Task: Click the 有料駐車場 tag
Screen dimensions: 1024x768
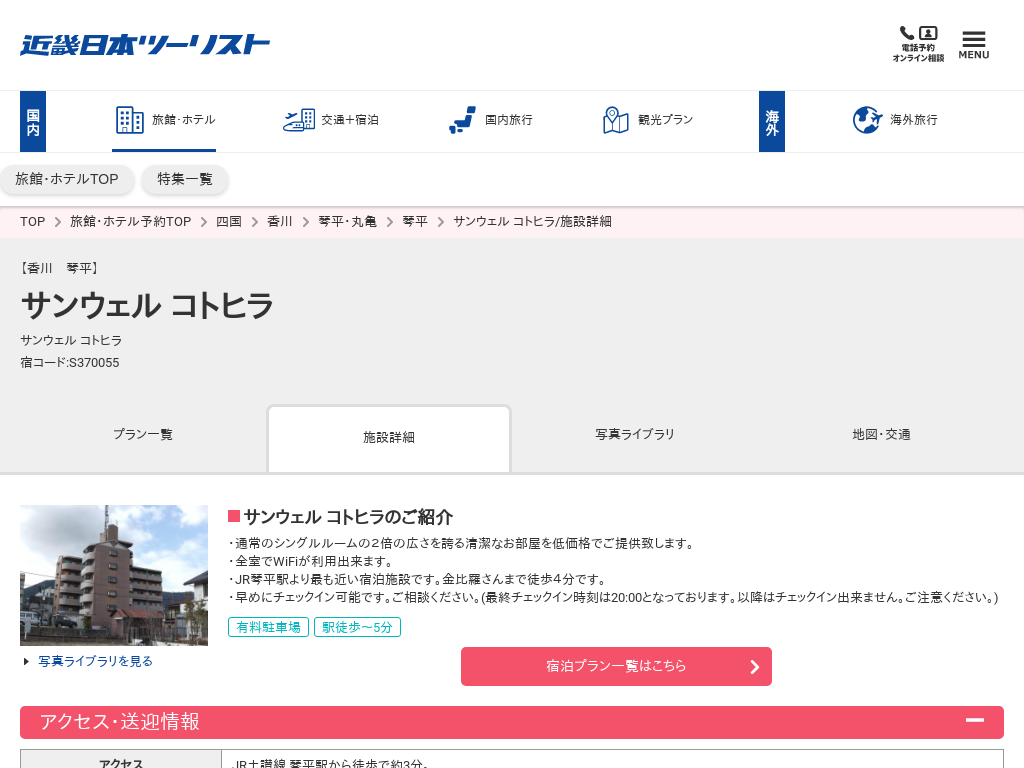Action: [x=268, y=627]
